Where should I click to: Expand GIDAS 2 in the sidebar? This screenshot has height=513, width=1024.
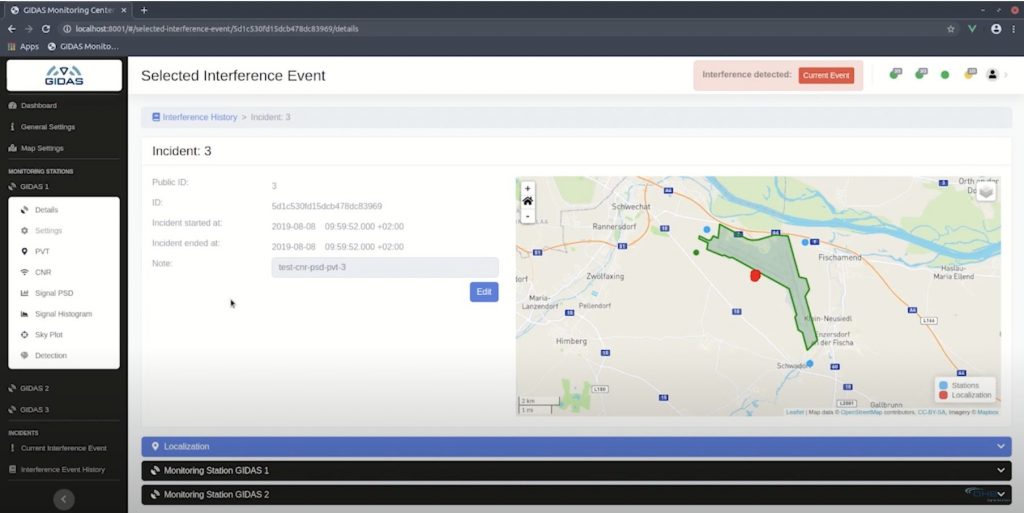point(34,388)
